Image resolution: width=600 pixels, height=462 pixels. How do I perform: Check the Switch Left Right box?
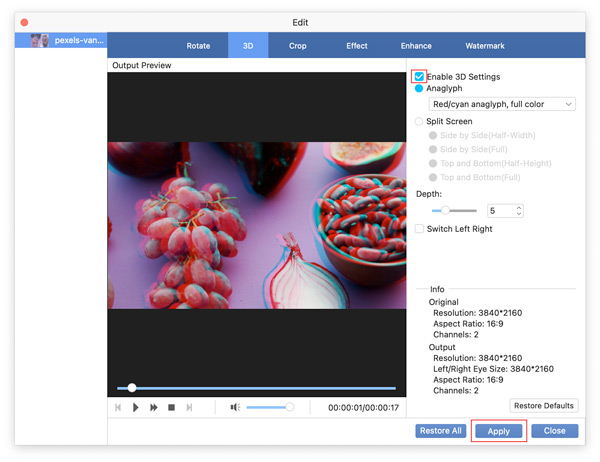420,229
